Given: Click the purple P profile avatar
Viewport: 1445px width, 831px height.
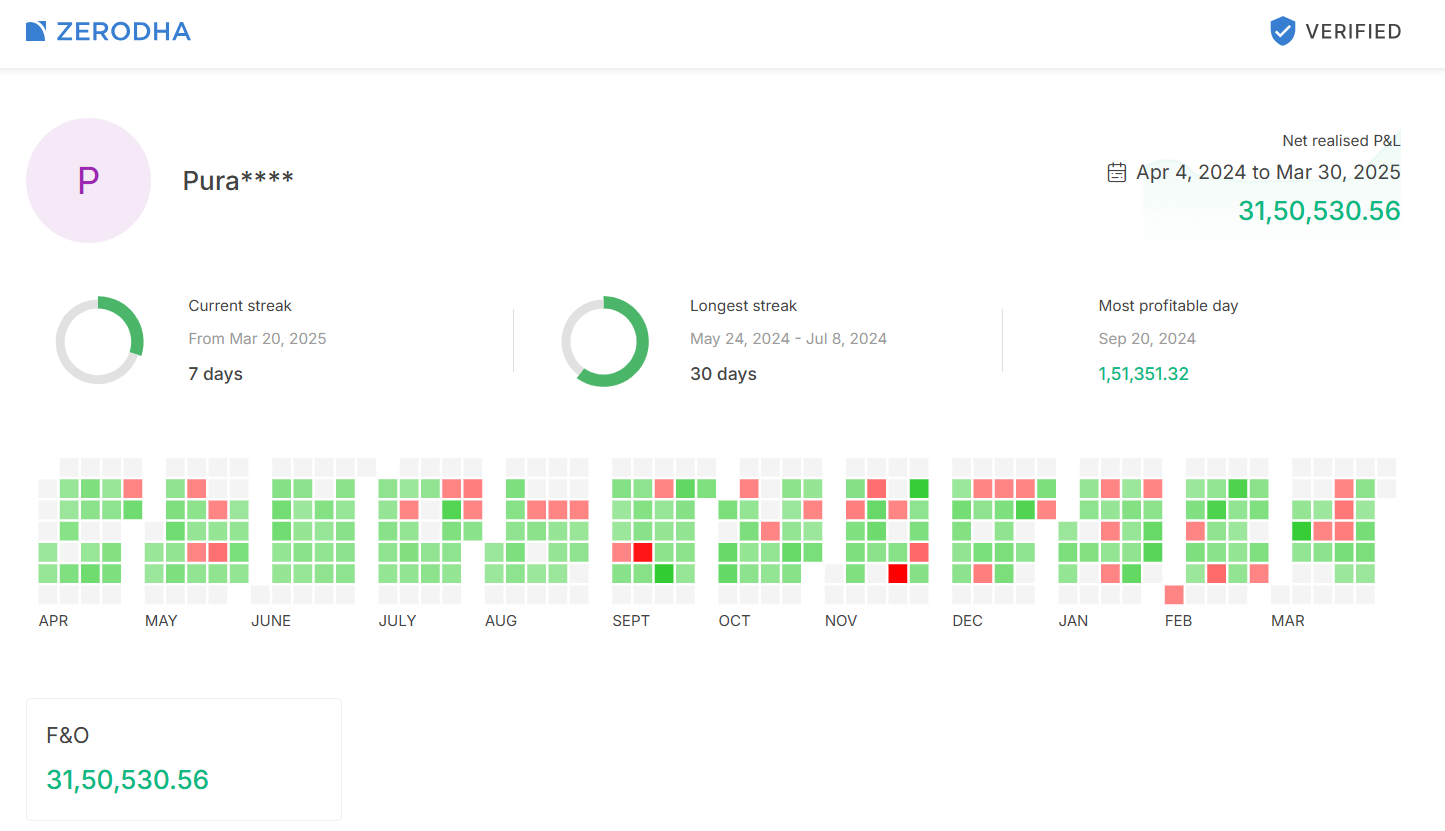Looking at the screenshot, I should [x=88, y=180].
